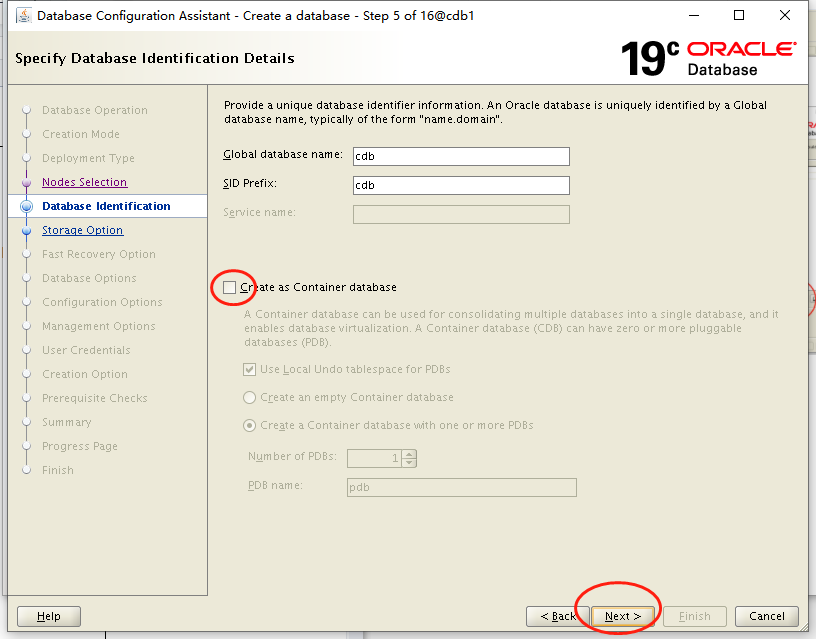Image resolution: width=816 pixels, height=639 pixels.
Task: Click Creation Mode step in sidebar
Action: pos(81,134)
